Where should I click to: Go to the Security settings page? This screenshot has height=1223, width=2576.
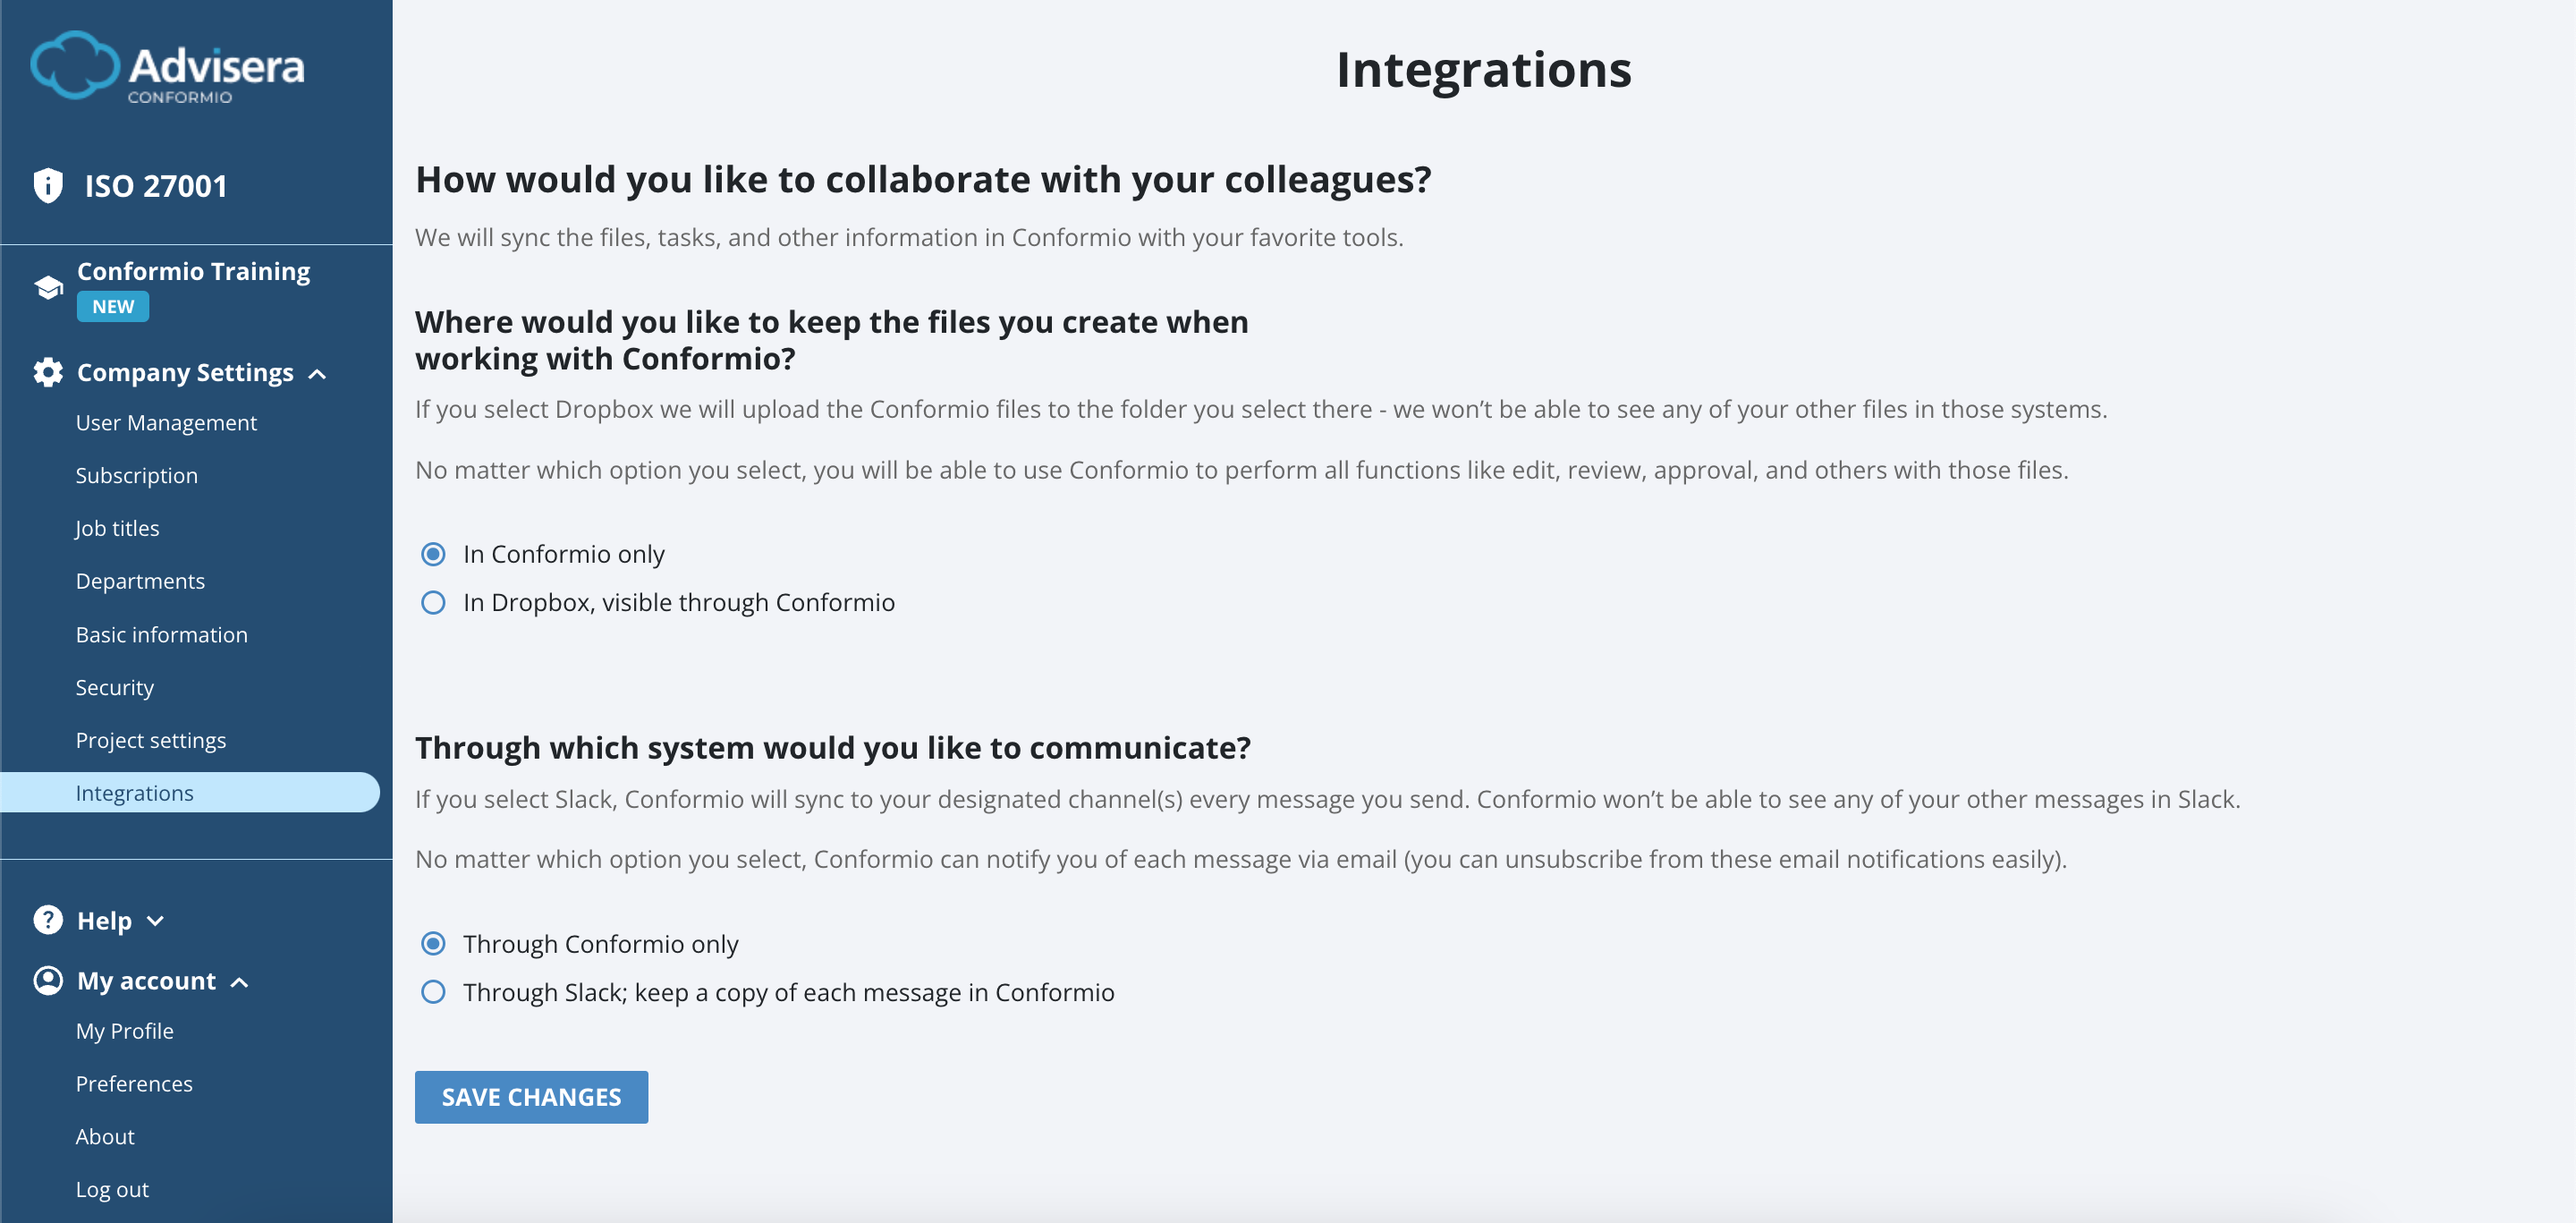coord(115,688)
